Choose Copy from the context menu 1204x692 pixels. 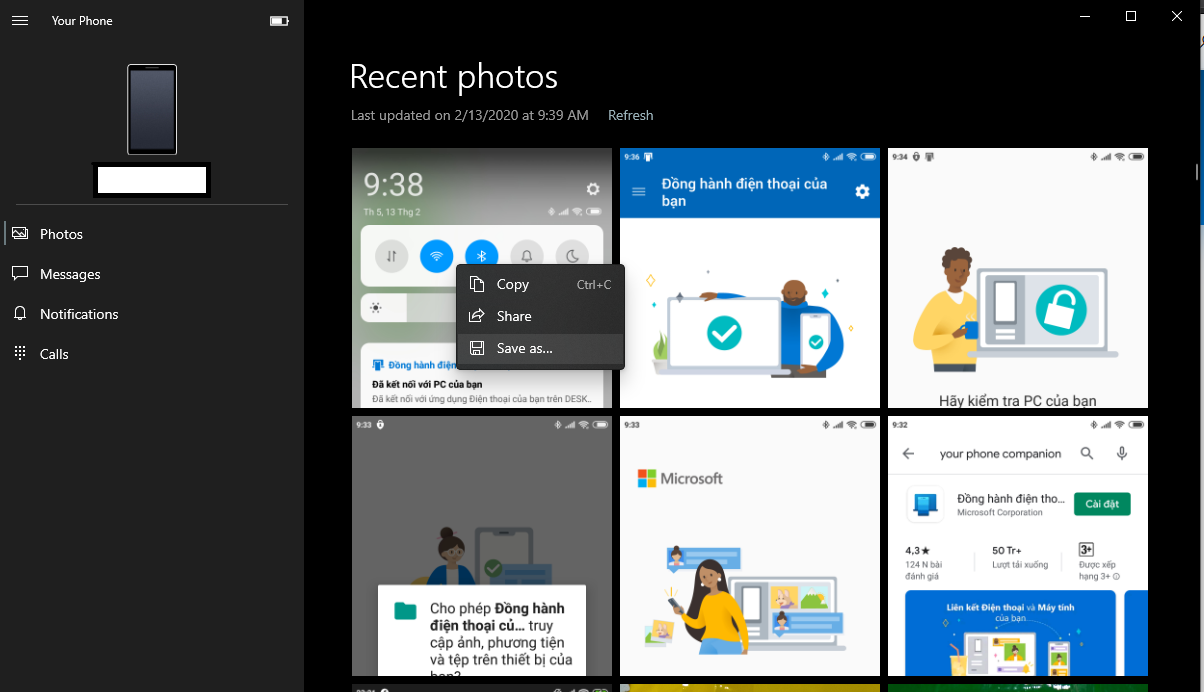[x=540, y=284]
